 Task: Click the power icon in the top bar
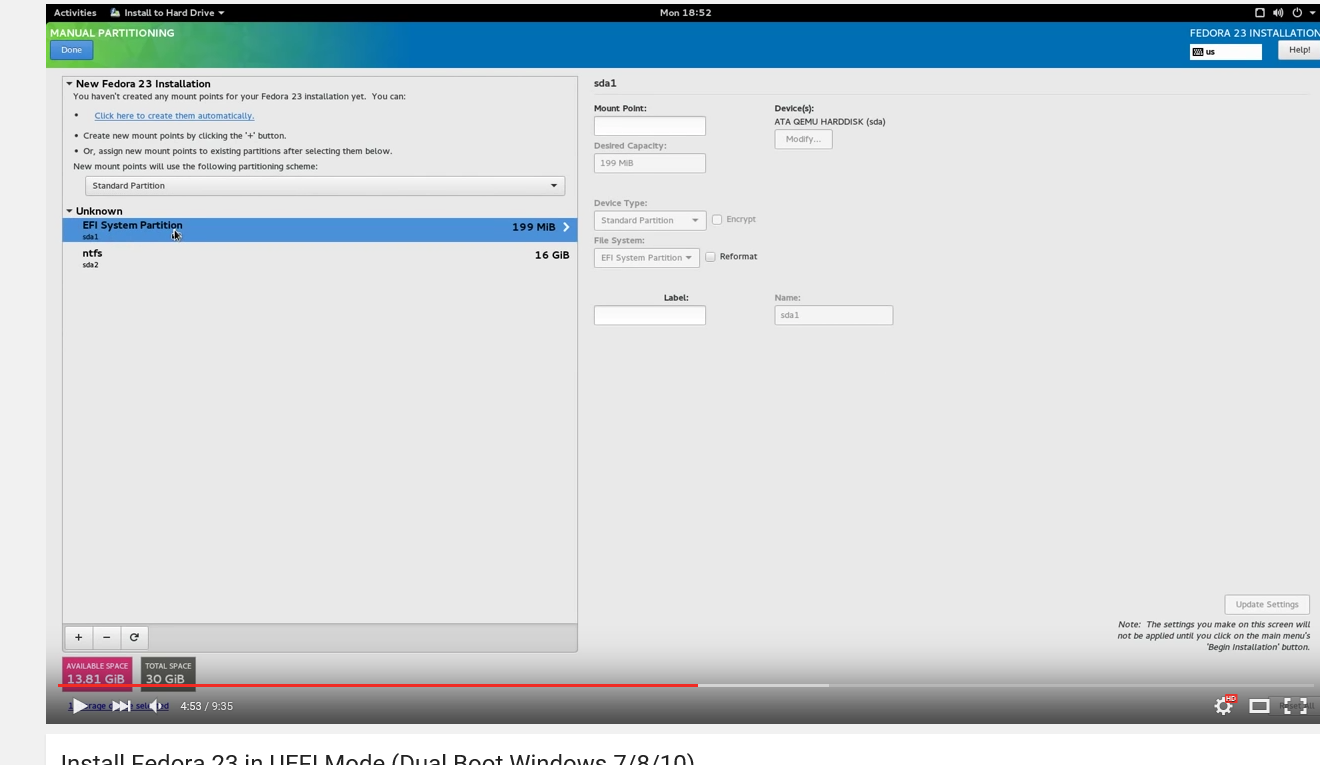click(1298, 13)
